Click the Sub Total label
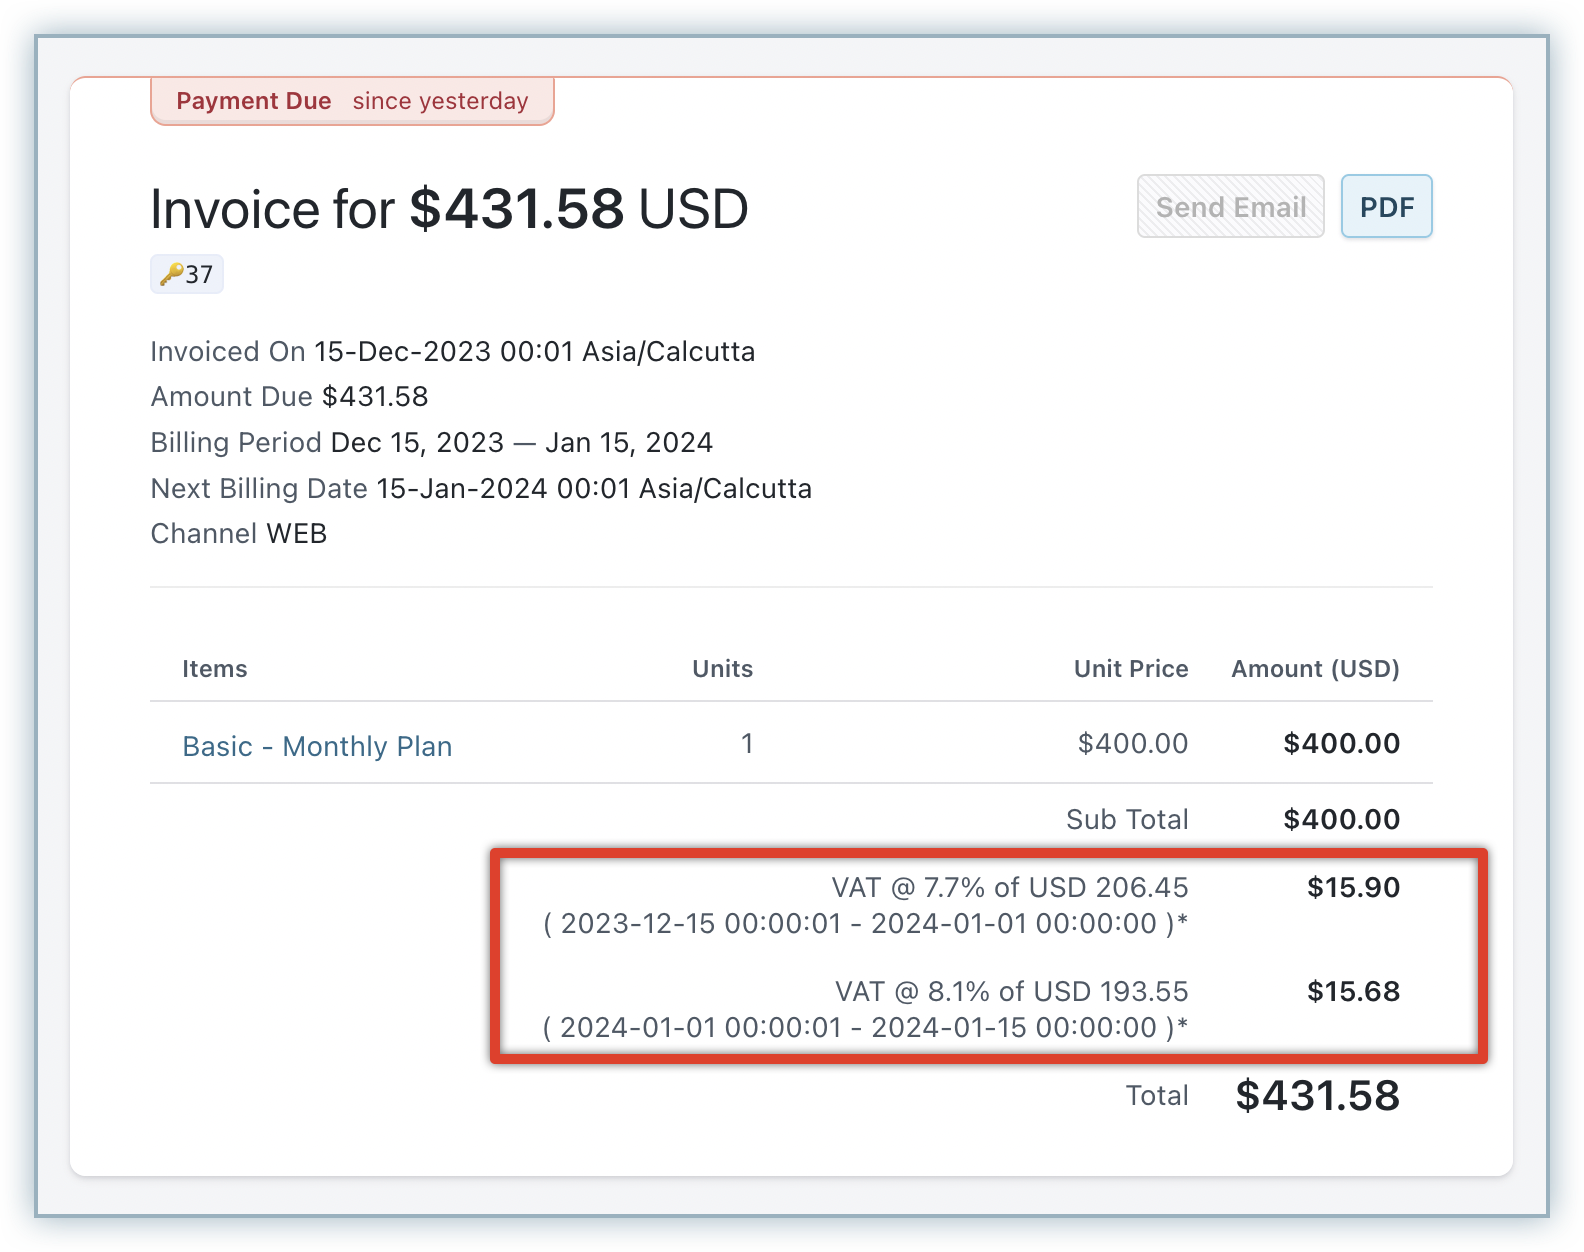This screenshot has width=1584, height=1252. click(1127, 820)
